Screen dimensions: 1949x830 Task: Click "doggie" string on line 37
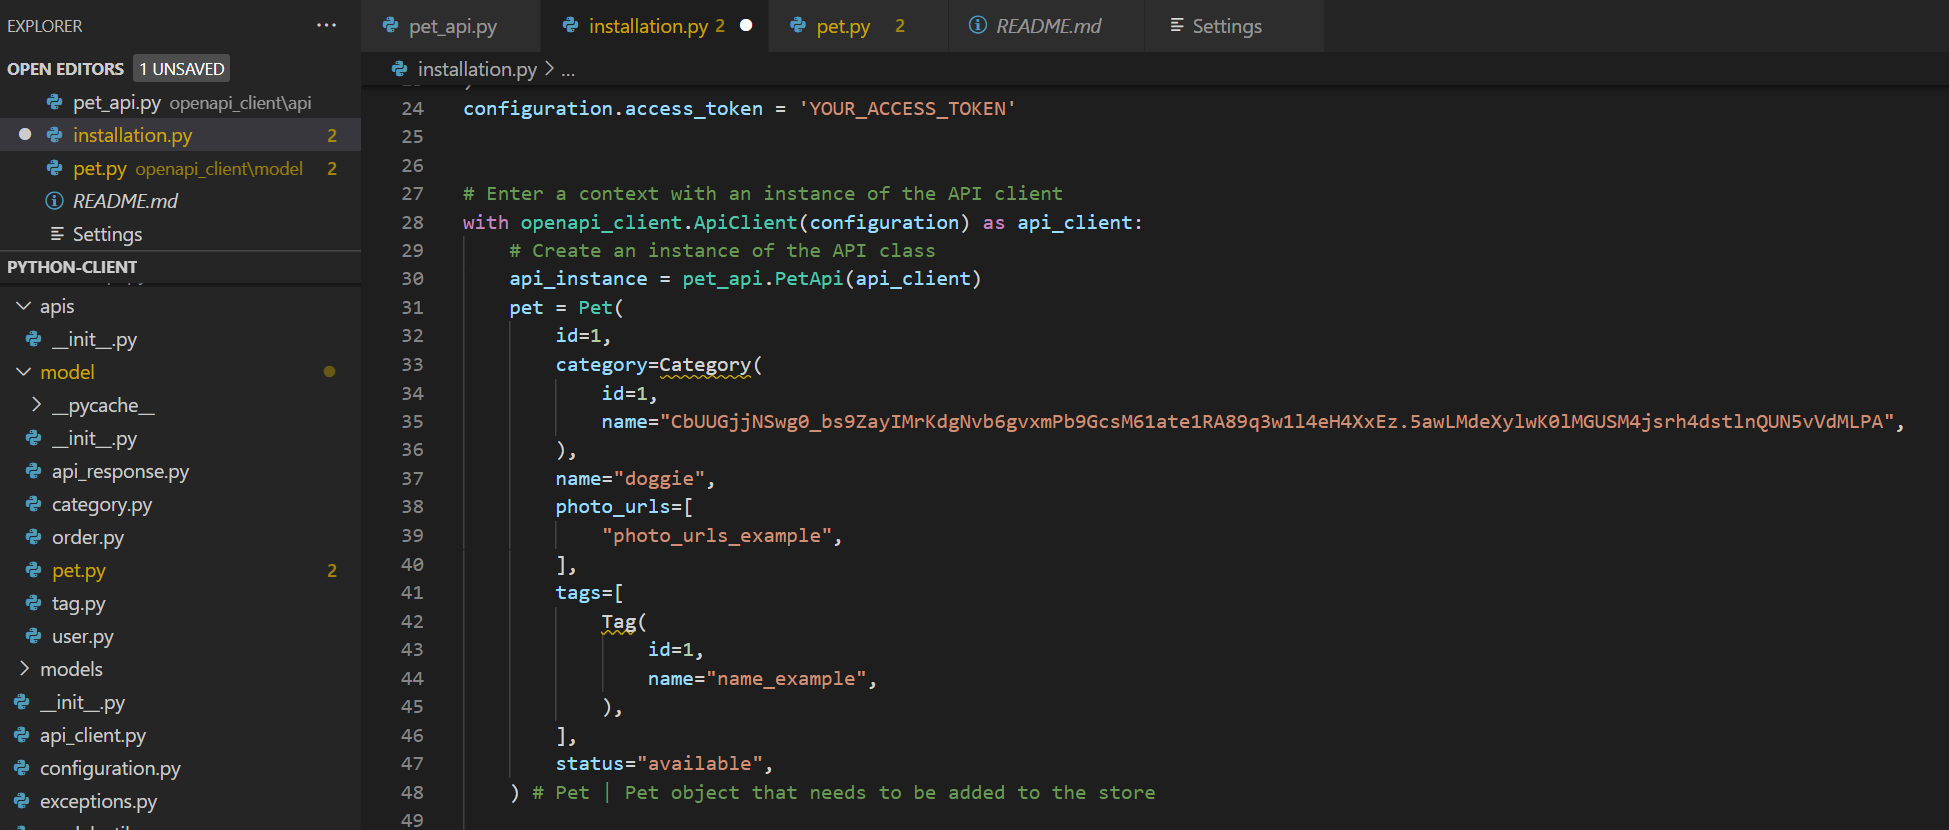(659, 479)
